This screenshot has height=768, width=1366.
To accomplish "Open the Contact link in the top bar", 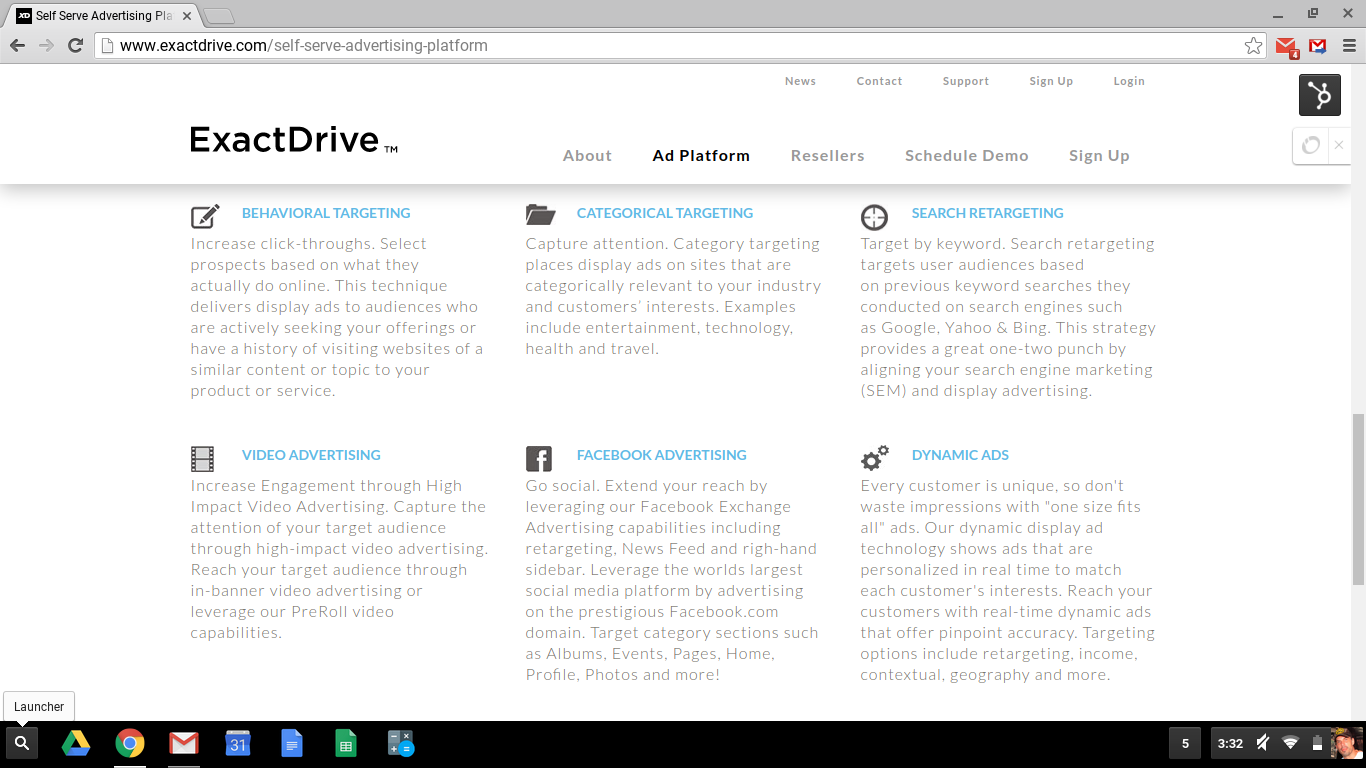I will pyautogui.click(x=879, y=81).
